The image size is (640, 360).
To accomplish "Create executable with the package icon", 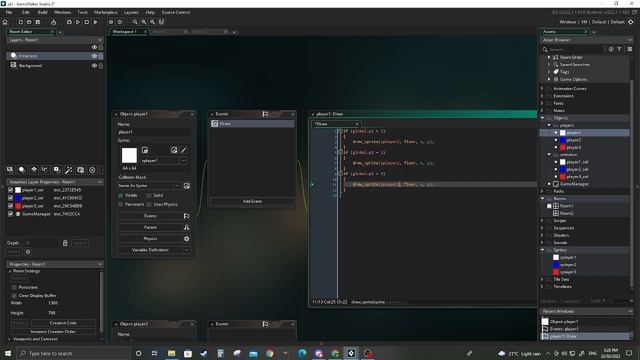I will 53,22.
